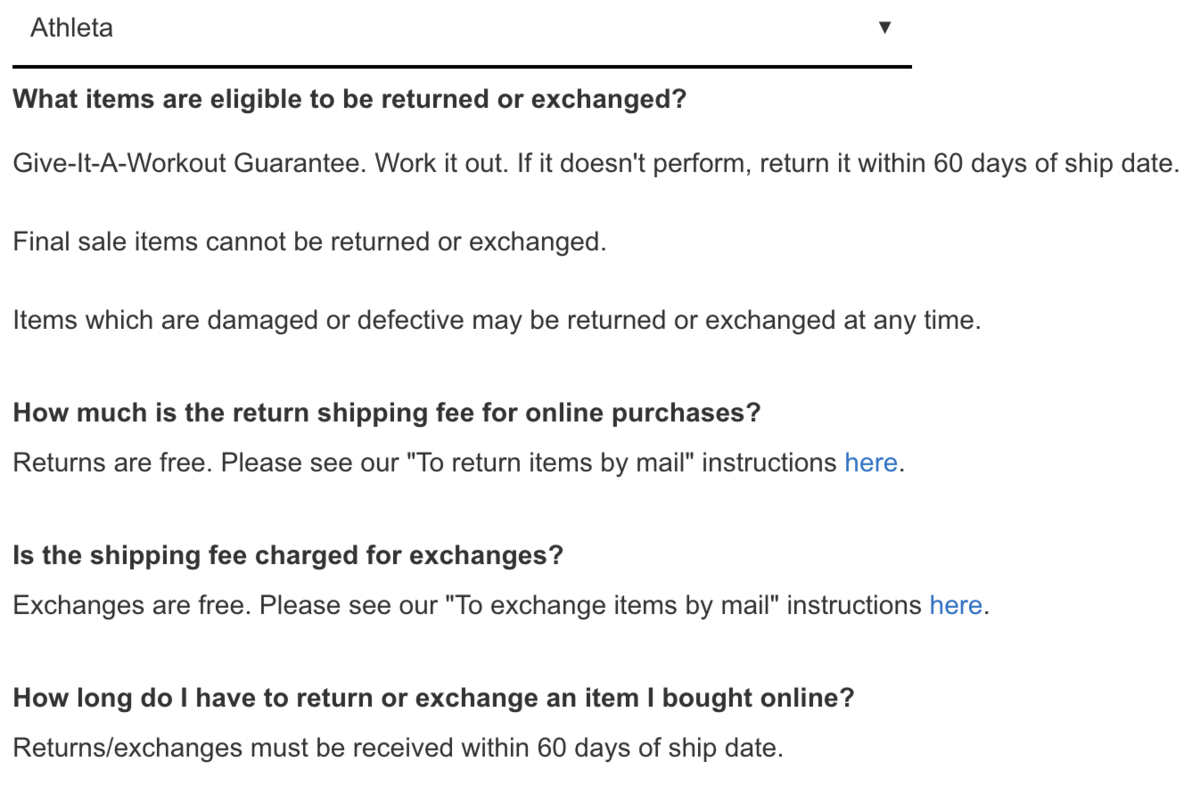This screenshot has height=786, width=1200.
Task: Click the 'Give-It-A-Workout Guarantee' phrase
Action: click(x=189, y=163)
